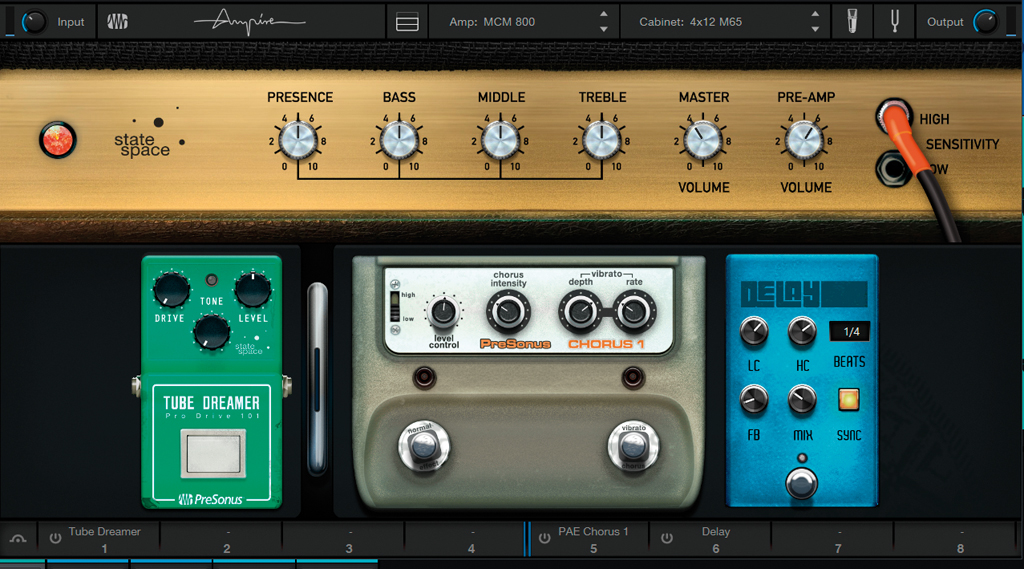Stomp the Chorus vibrato/chorus footswitch
The height and width of the screenshot is (569, 1024).
point(633,447)
